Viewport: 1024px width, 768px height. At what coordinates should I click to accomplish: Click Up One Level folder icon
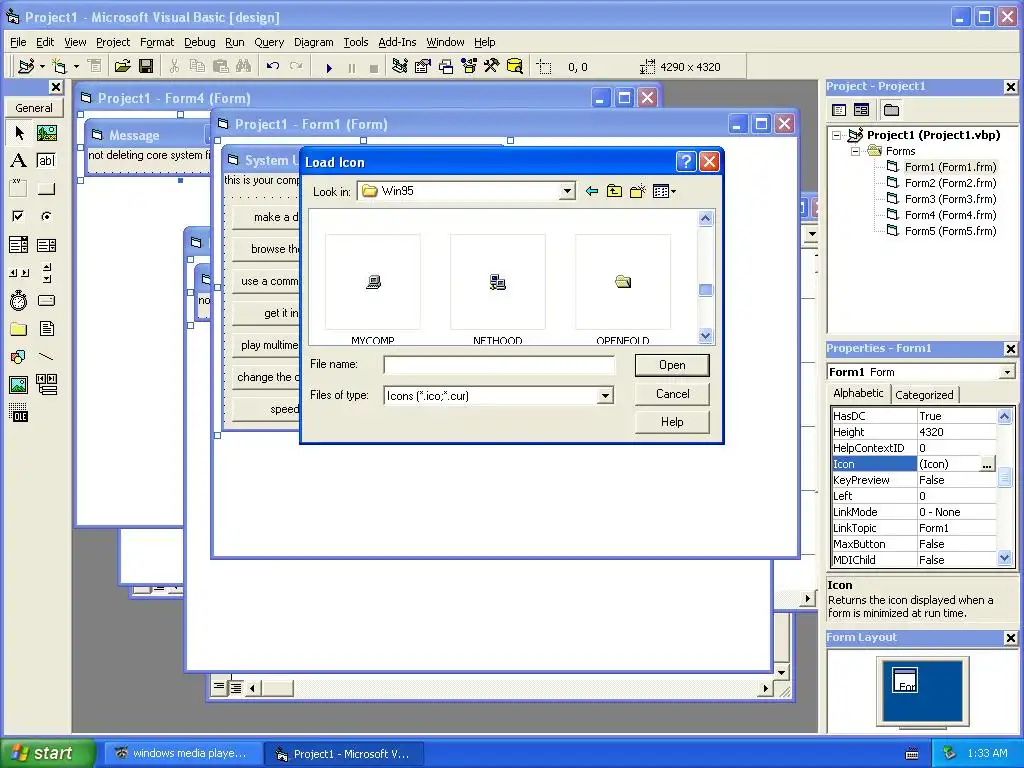pyautogui.click(x=615, y=191)
